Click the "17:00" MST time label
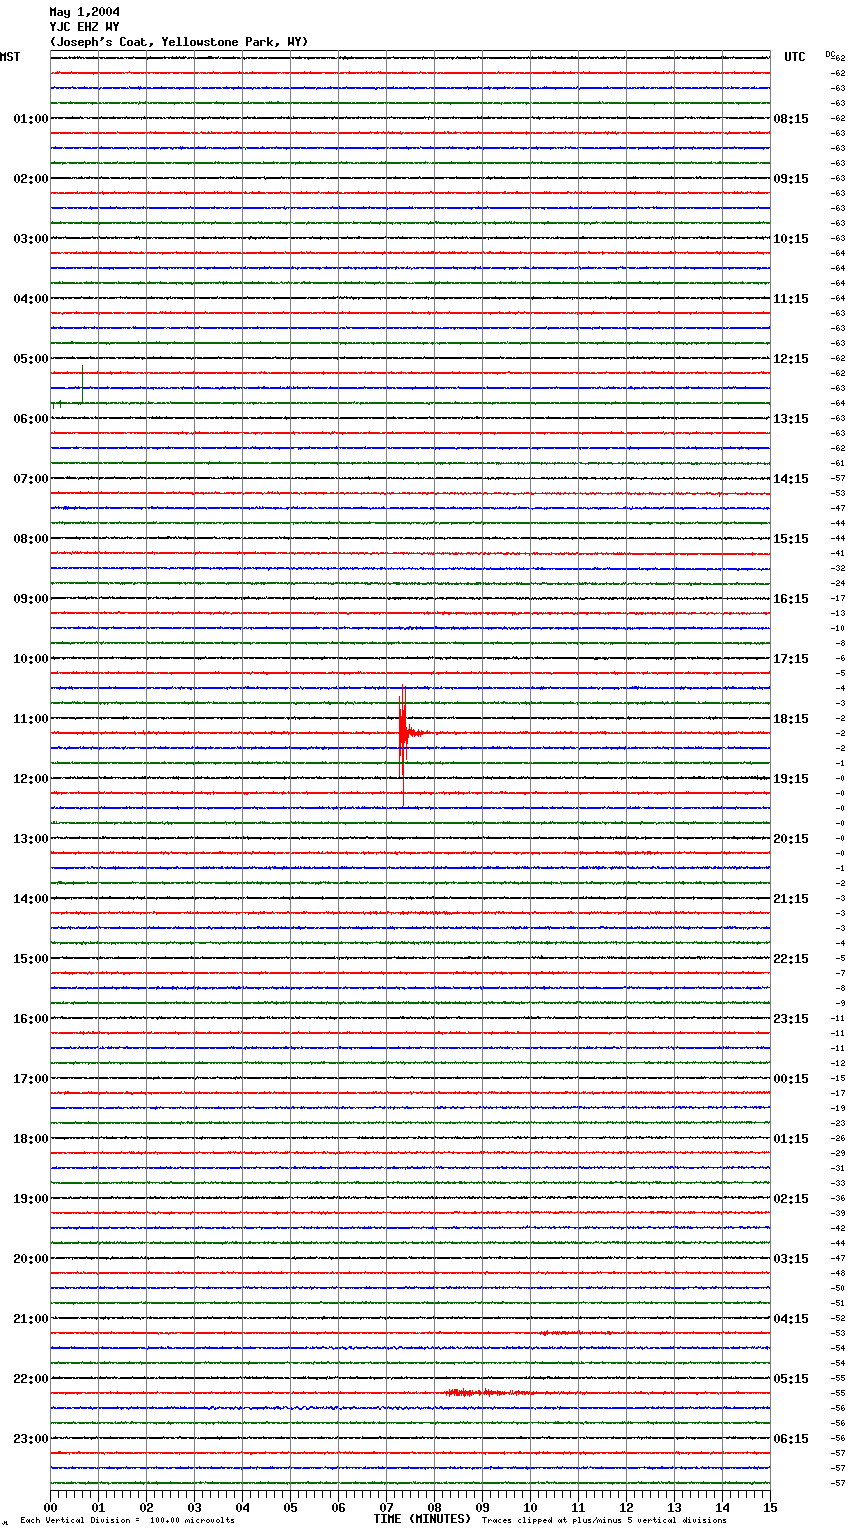850x1534 pixels. pos(31,1079)
